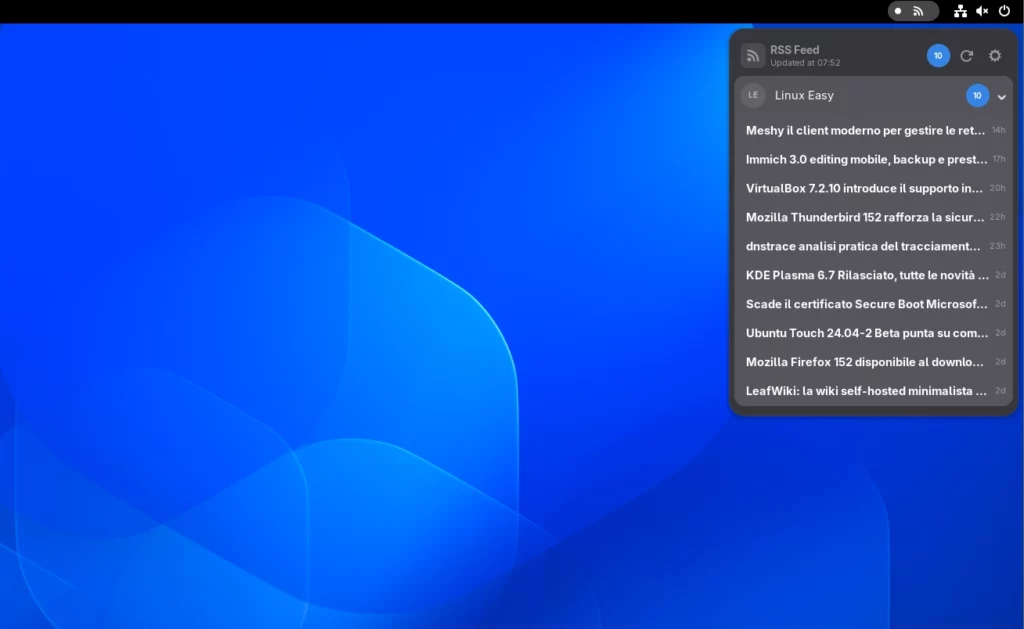
Task: Open article 'Mozilla Firefox 152 disponibile al downlo...'
Action: click(874, 362)
